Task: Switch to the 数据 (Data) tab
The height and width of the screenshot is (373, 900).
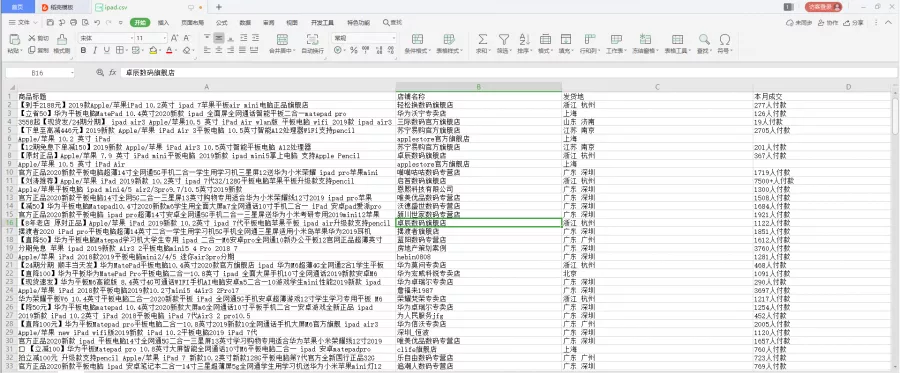Action: pyautogui.click(x=245, y=22)
